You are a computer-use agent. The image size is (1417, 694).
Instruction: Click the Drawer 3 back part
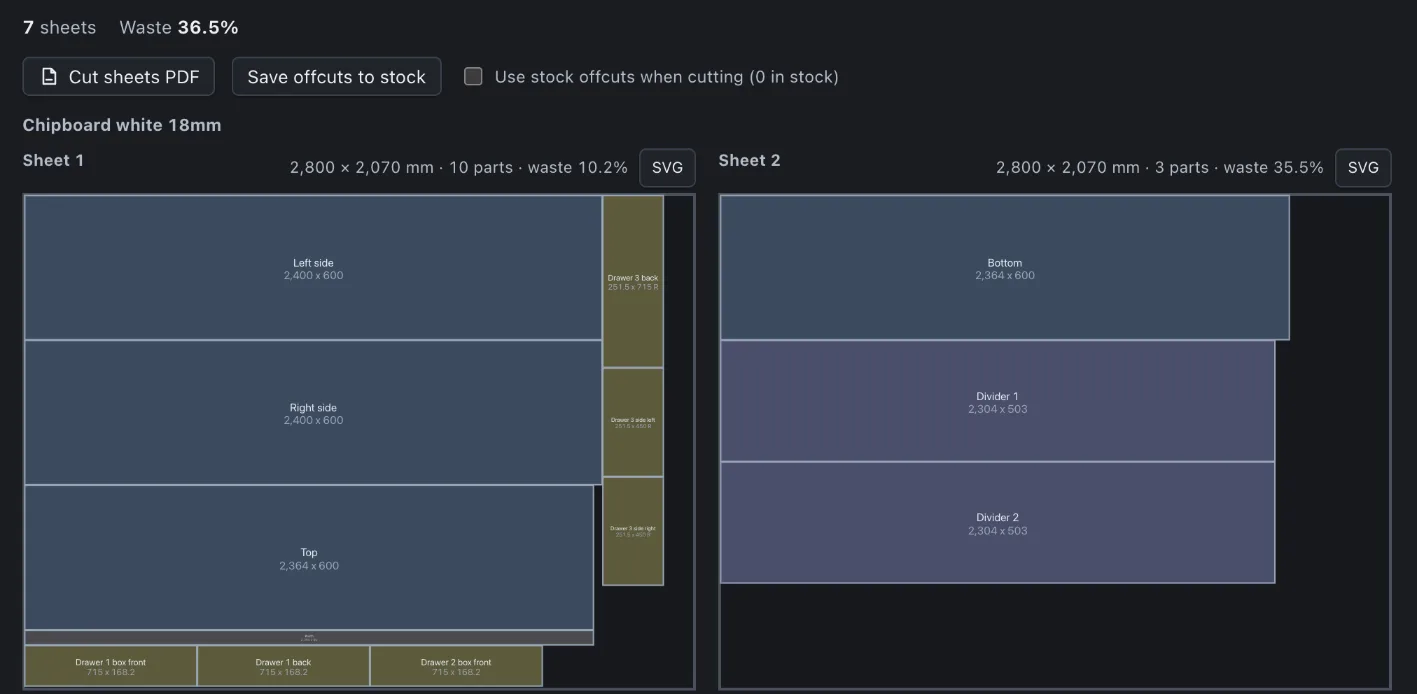click(633, 282)
